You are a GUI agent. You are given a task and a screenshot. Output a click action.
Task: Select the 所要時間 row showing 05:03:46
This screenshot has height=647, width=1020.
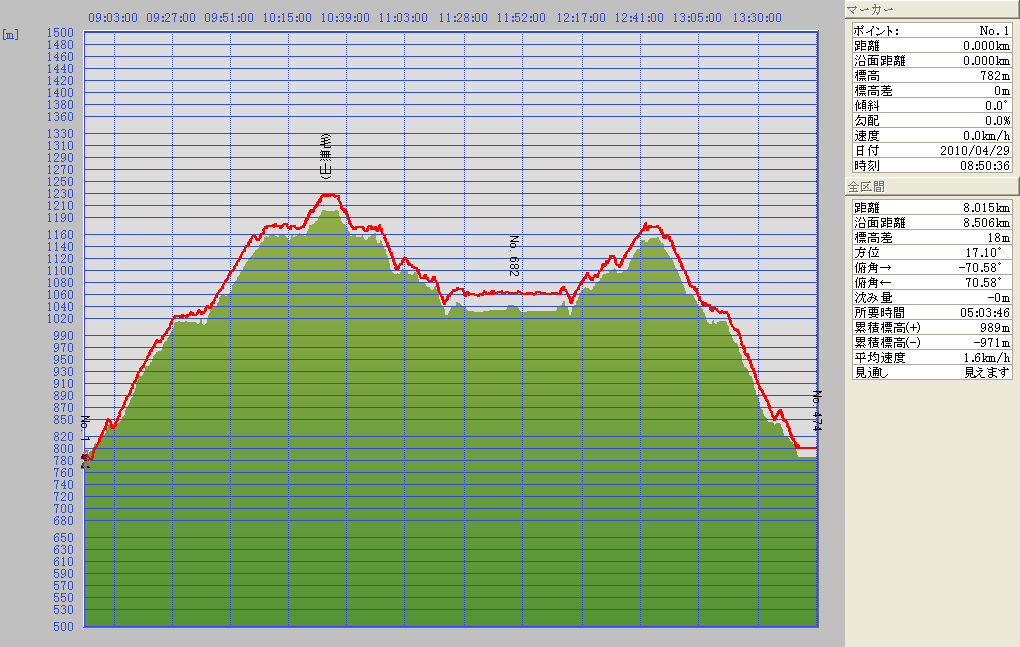click(932, 313)
